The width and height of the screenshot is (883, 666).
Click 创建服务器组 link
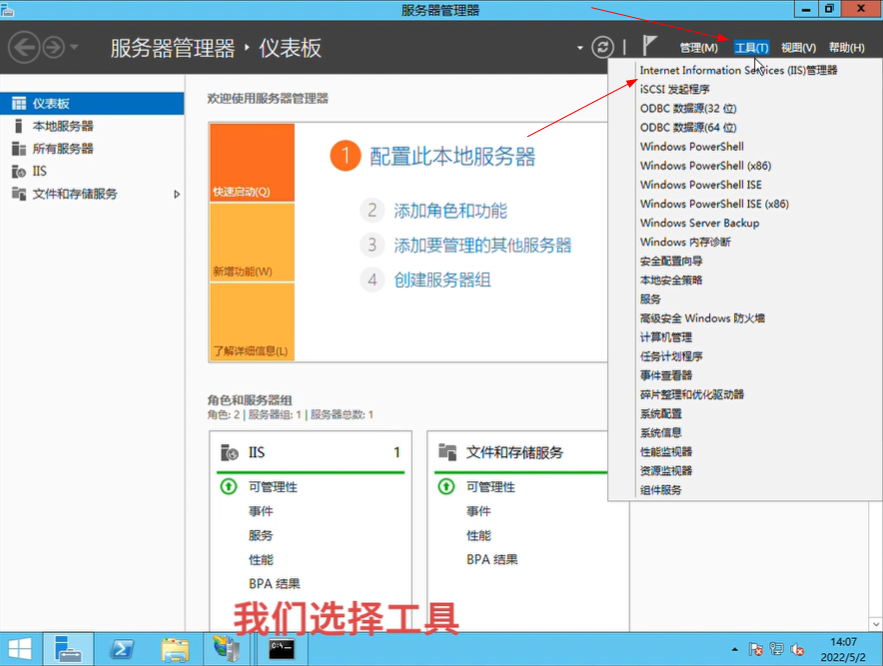442,280
